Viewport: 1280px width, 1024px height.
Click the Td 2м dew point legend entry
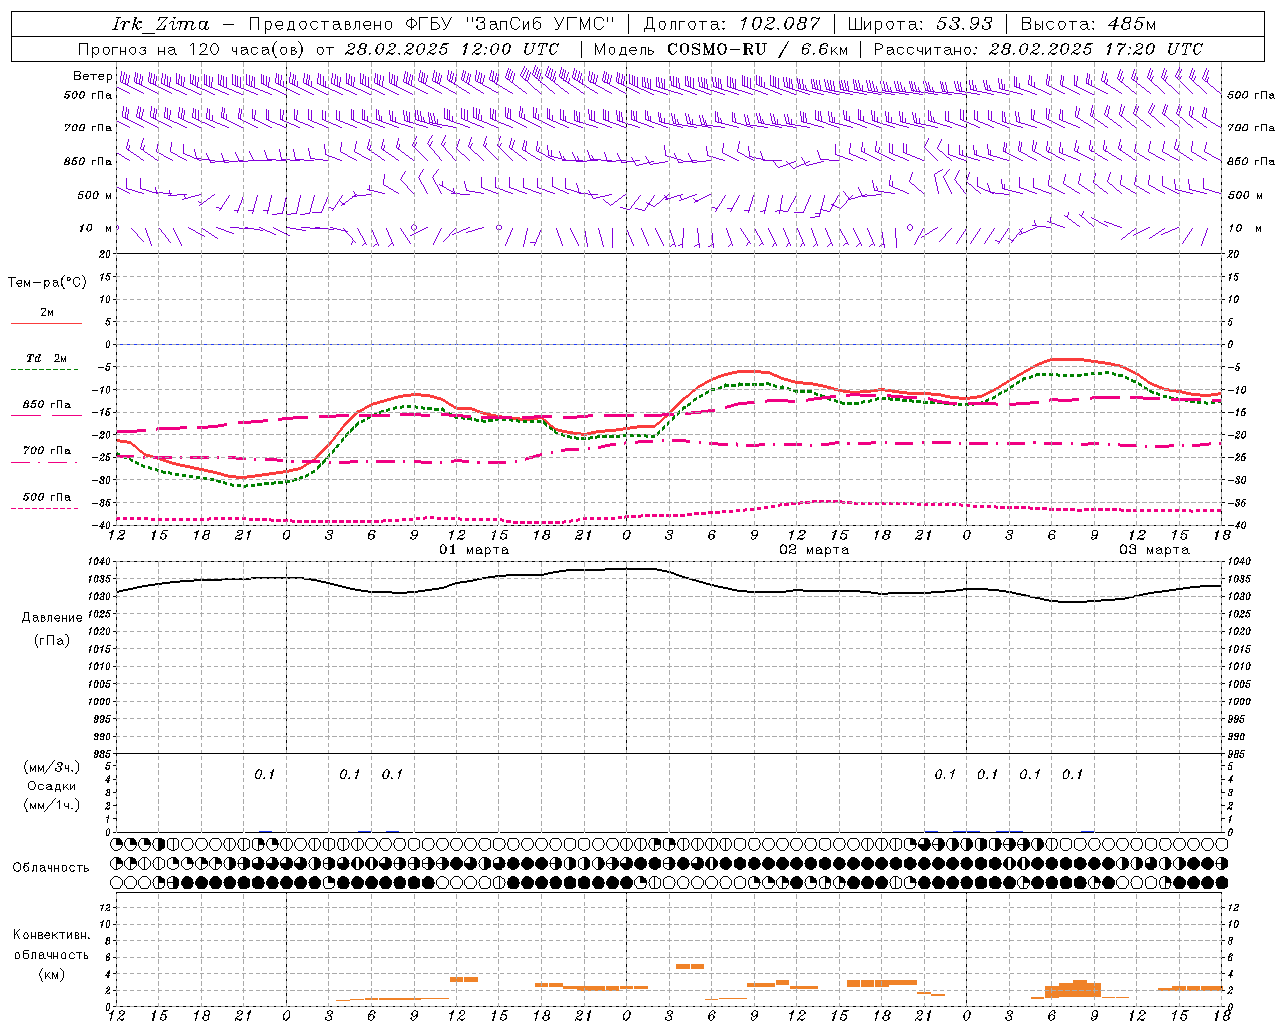[46, 358]
